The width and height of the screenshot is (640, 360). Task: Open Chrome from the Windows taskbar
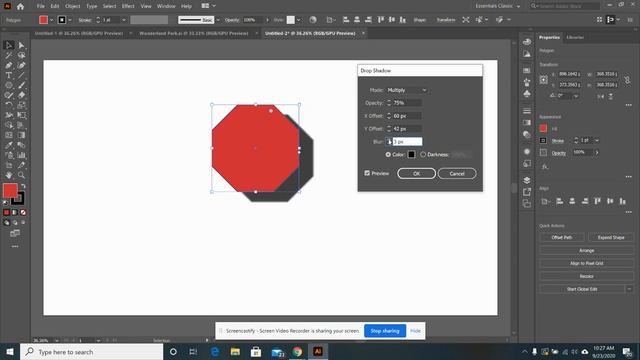297,351
